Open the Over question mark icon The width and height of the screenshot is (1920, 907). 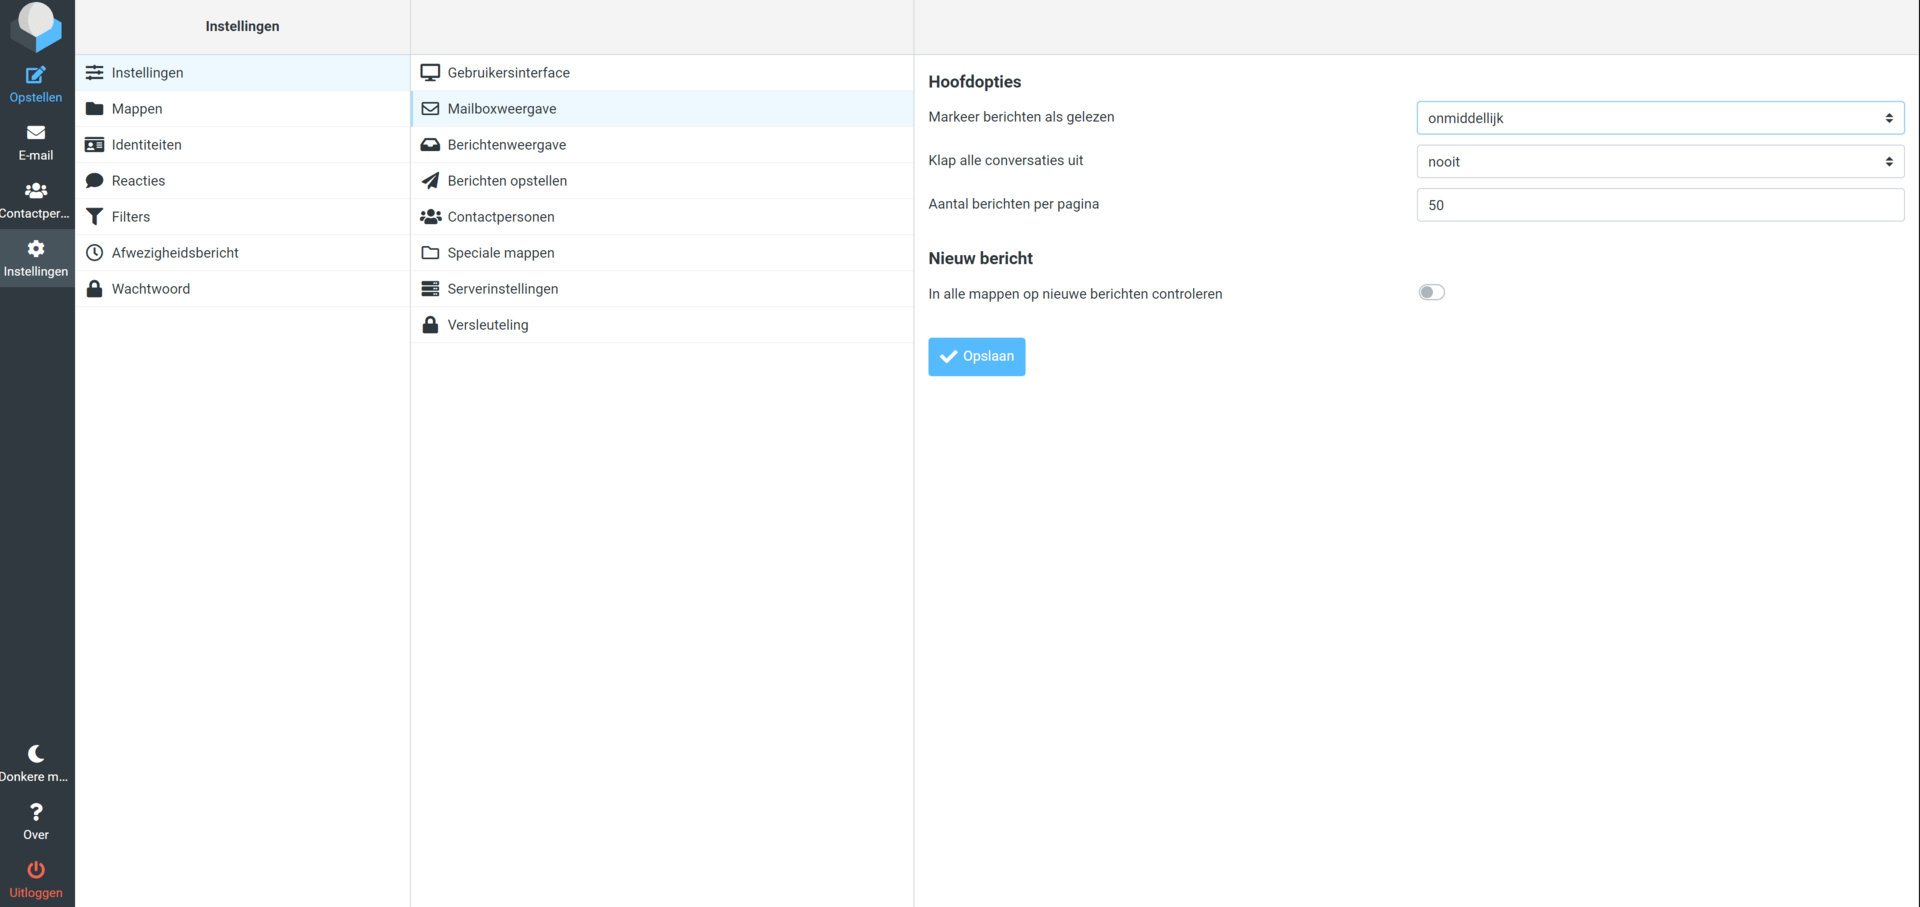point(36,812)
